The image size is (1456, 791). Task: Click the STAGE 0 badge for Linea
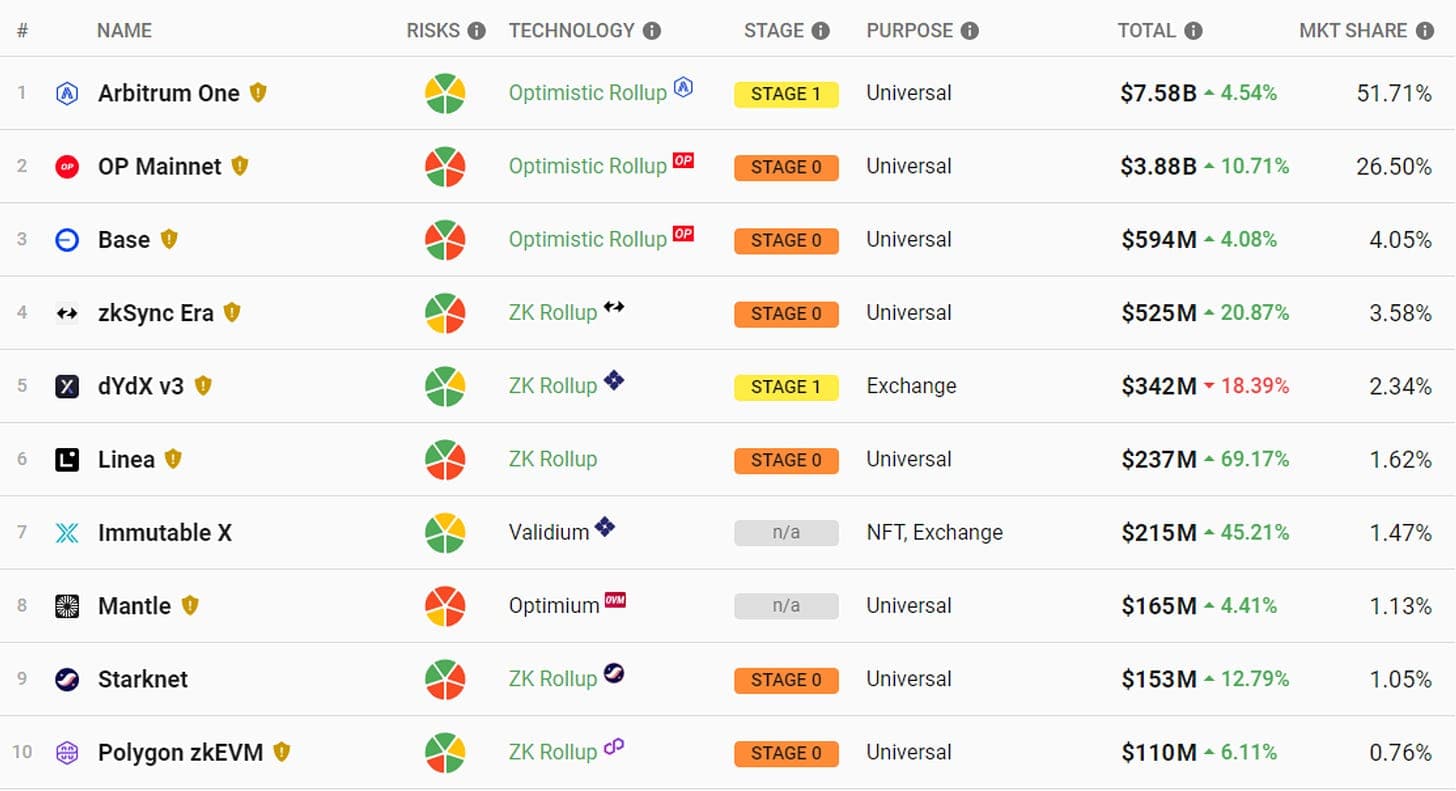pyautogui.click(x=786, y=460)
